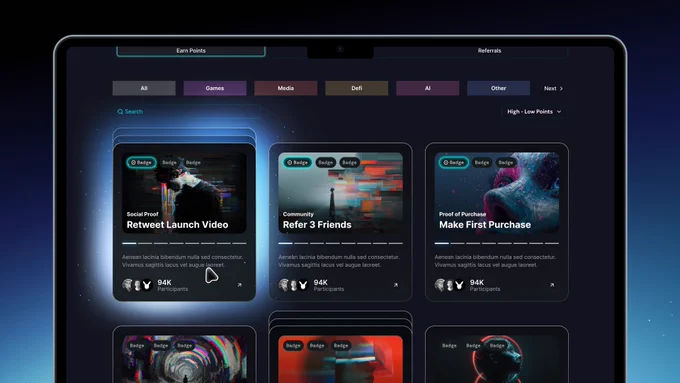Click Make First Purchase progress bar
Viewport: 680px width, 383px height.
coord(497,243)
